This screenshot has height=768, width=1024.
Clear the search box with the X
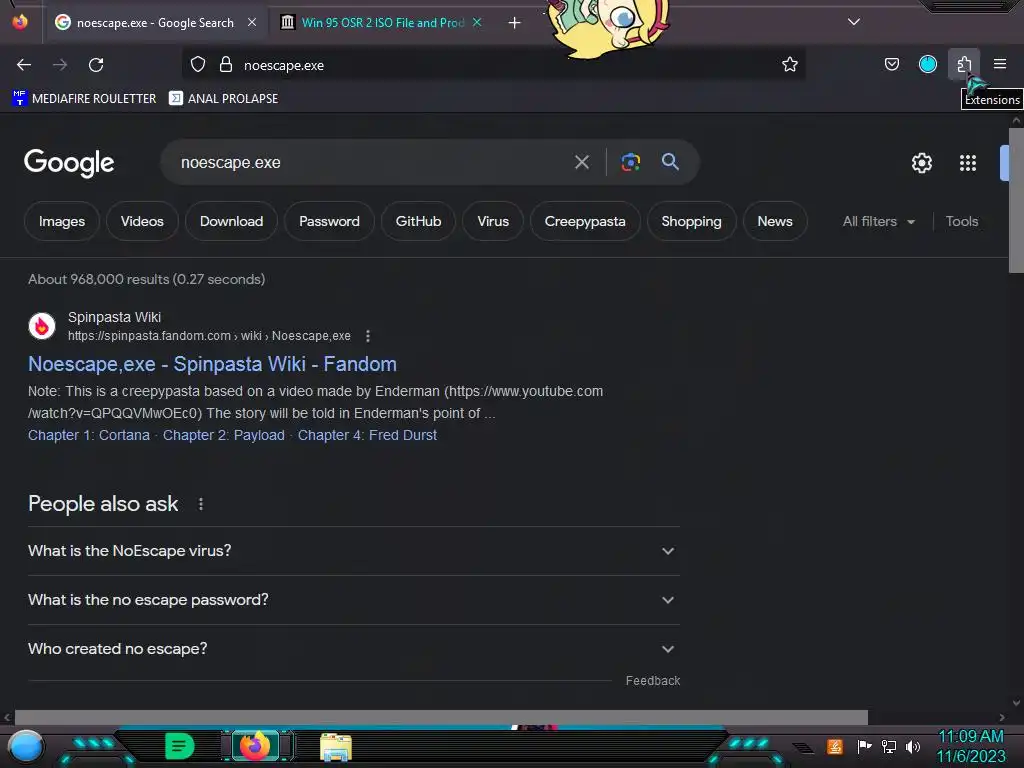(581, 162)
